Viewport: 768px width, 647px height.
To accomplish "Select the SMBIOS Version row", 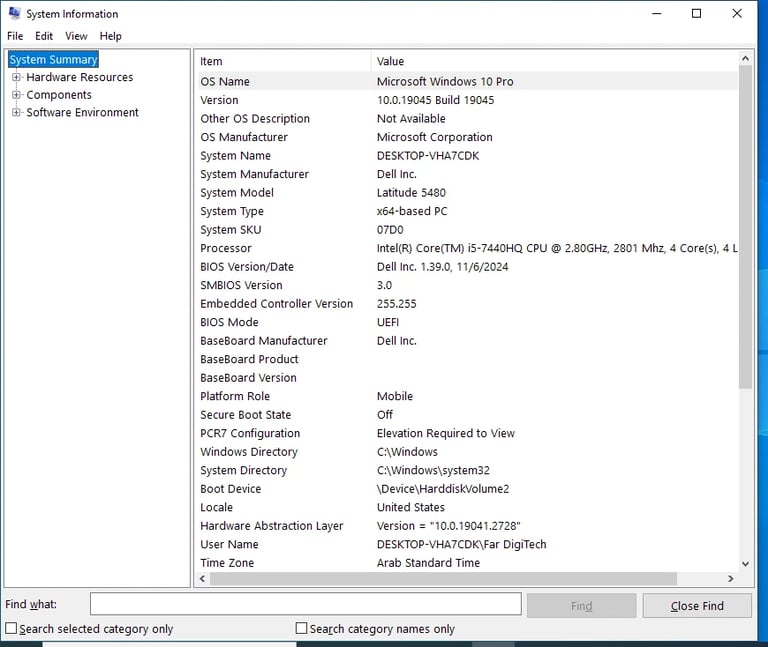I will 467,285.
